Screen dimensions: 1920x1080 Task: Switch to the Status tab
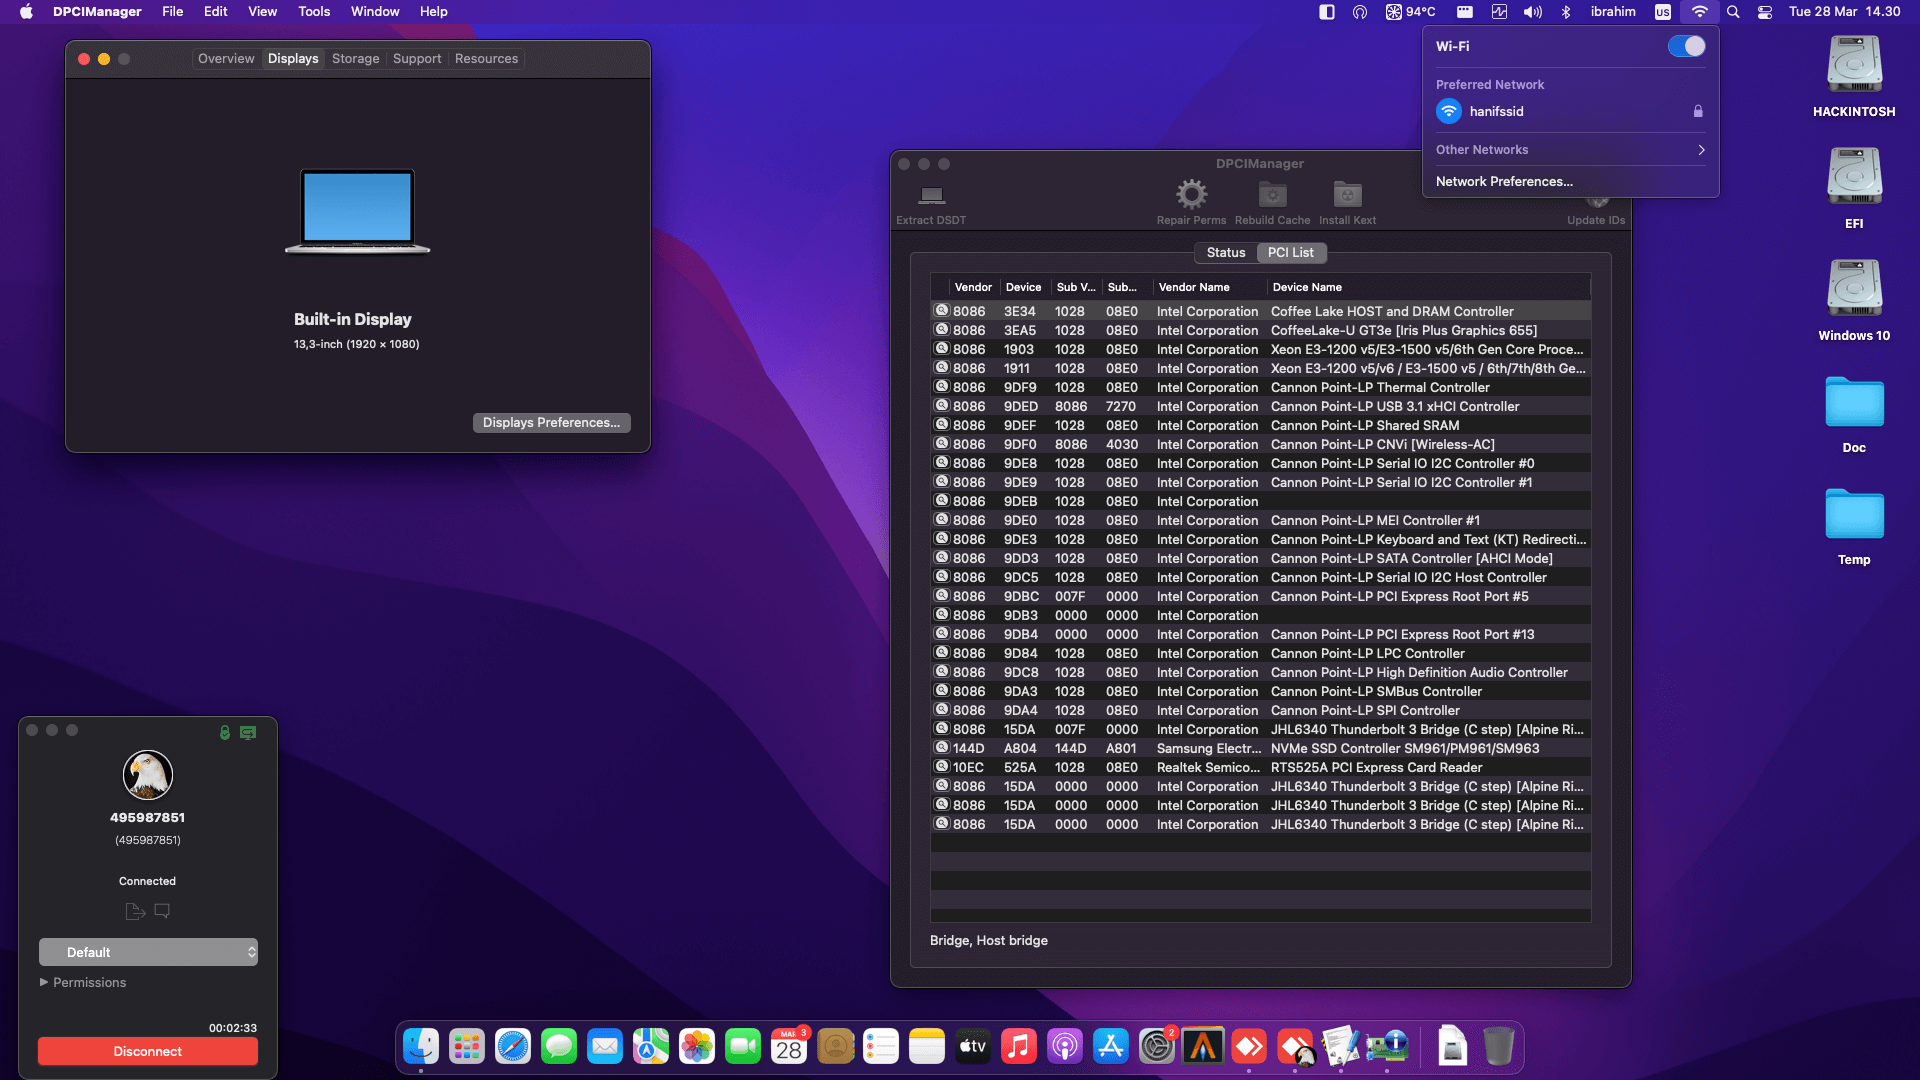tap(1225, 252)
